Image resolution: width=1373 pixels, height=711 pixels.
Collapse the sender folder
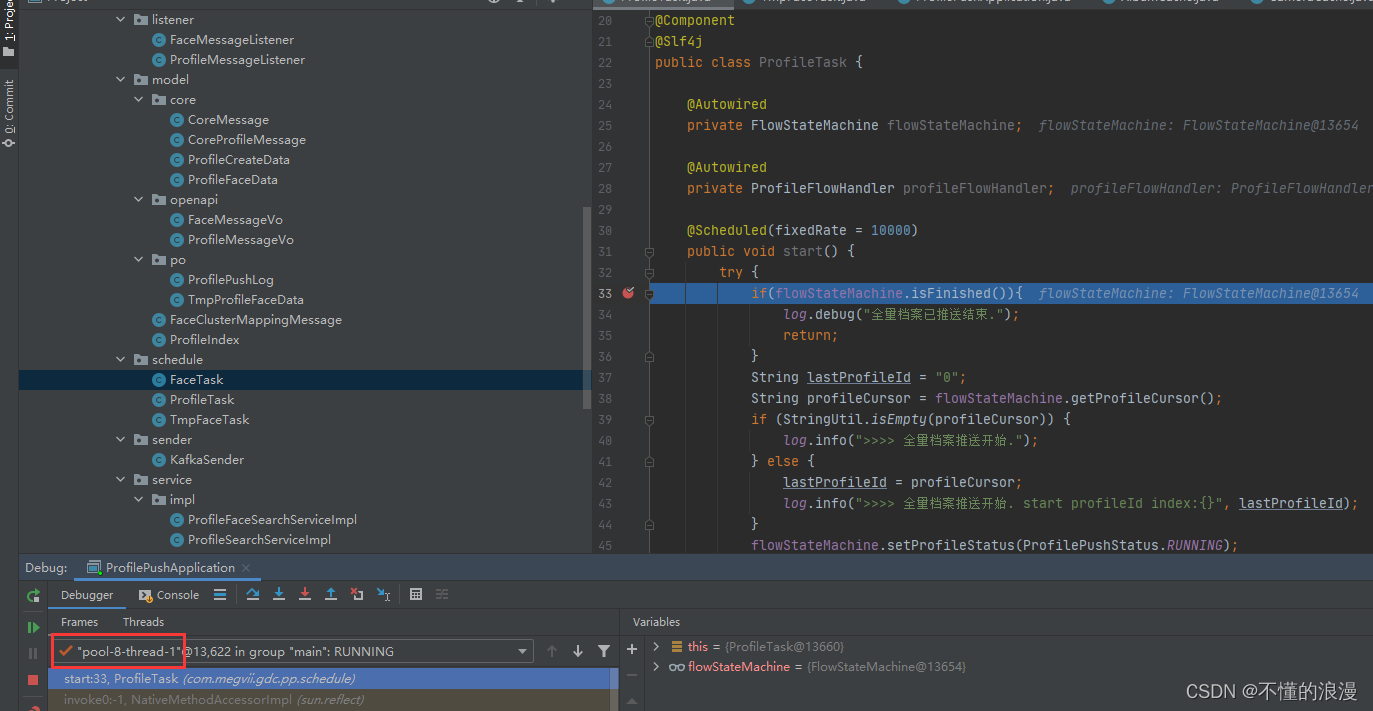[x=121, y=440]
